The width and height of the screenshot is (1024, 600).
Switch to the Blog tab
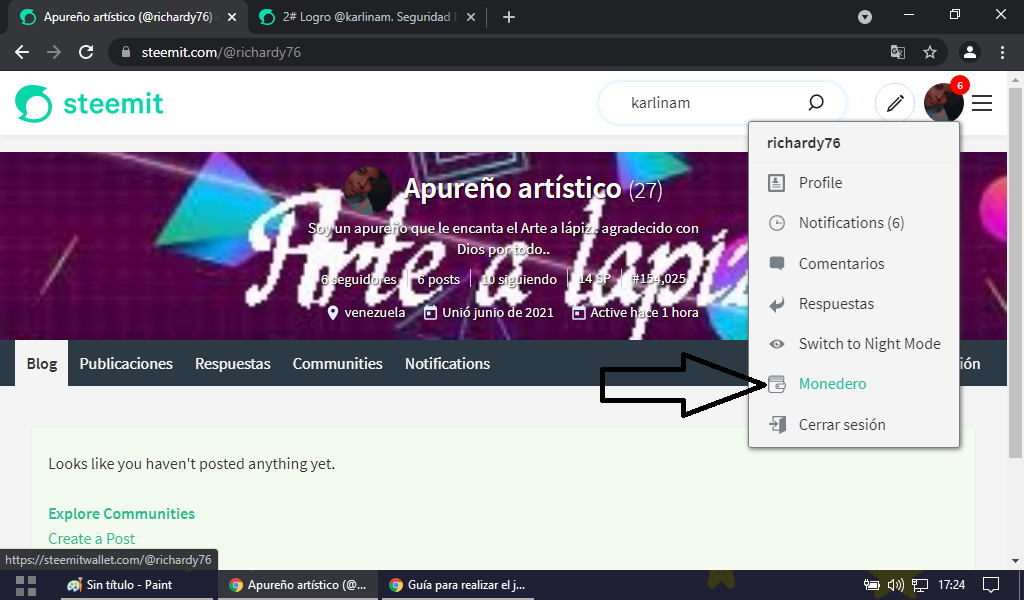[x=42, y=364]
